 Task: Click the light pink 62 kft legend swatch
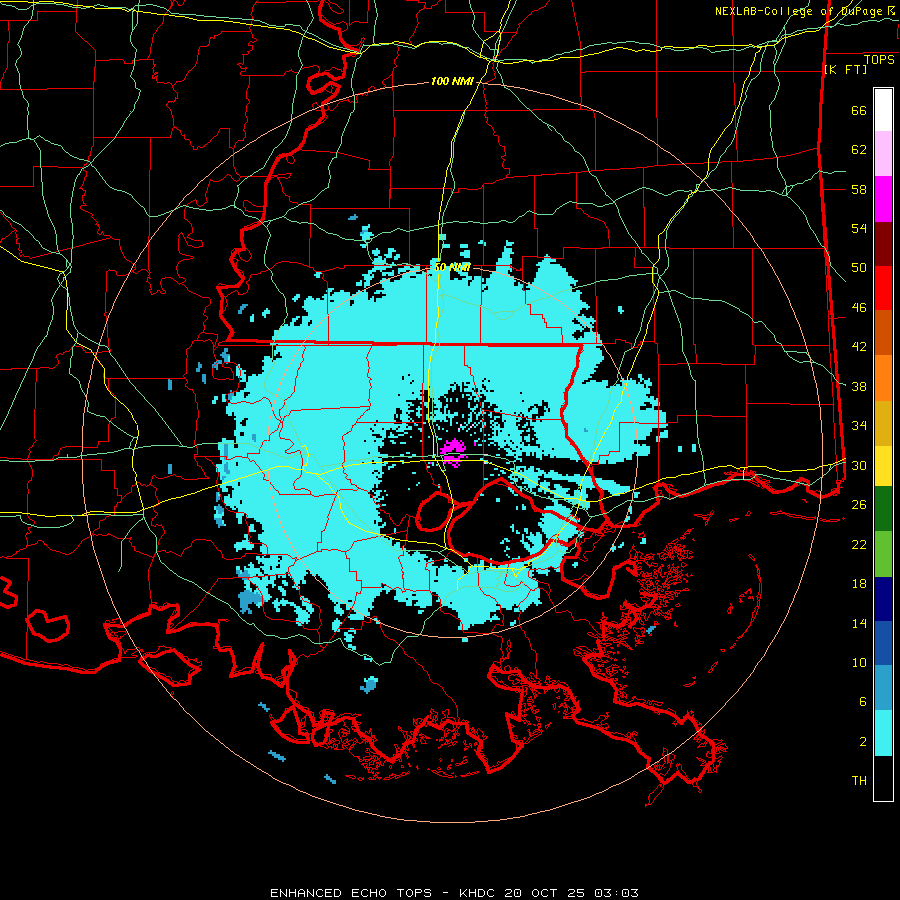pos(883,154)
